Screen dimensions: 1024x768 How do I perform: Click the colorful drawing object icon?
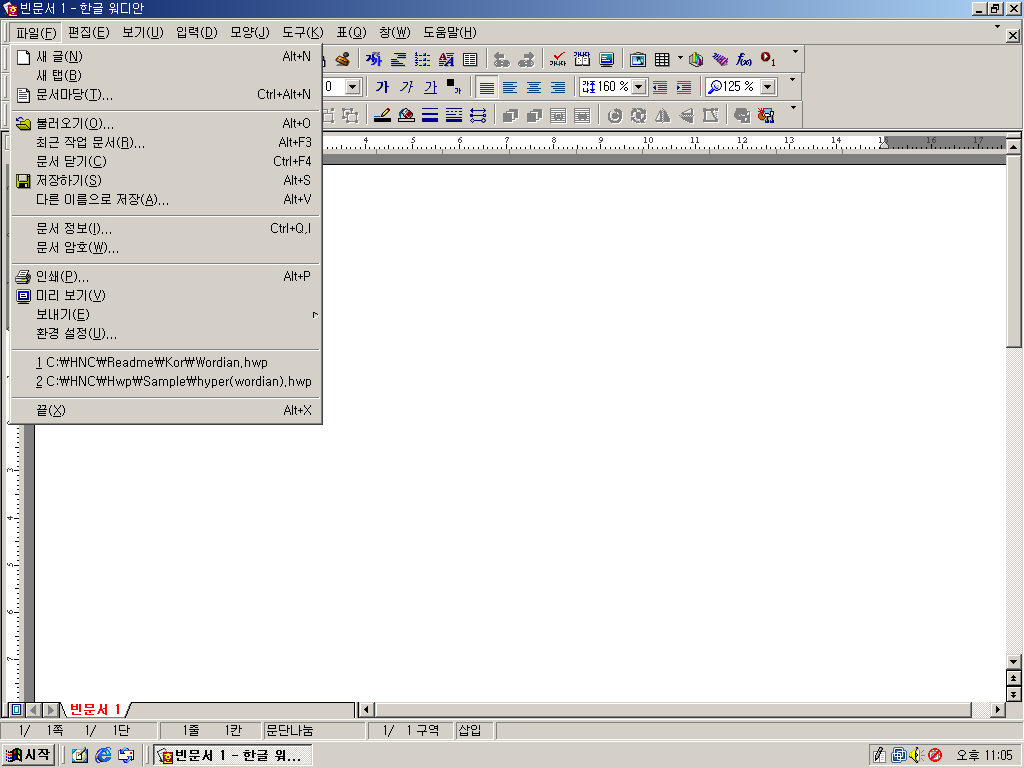765,116
